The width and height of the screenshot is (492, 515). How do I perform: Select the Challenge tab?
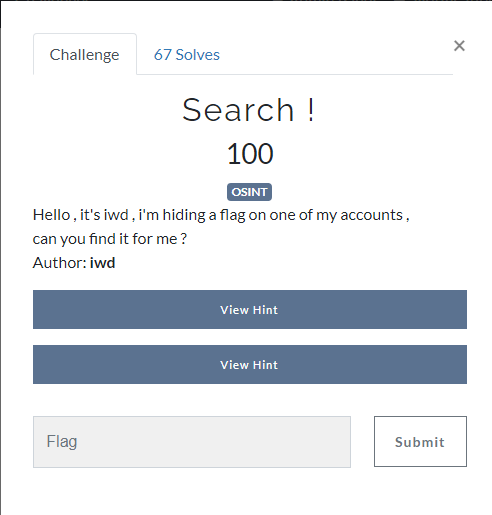[x=85, y=54]
